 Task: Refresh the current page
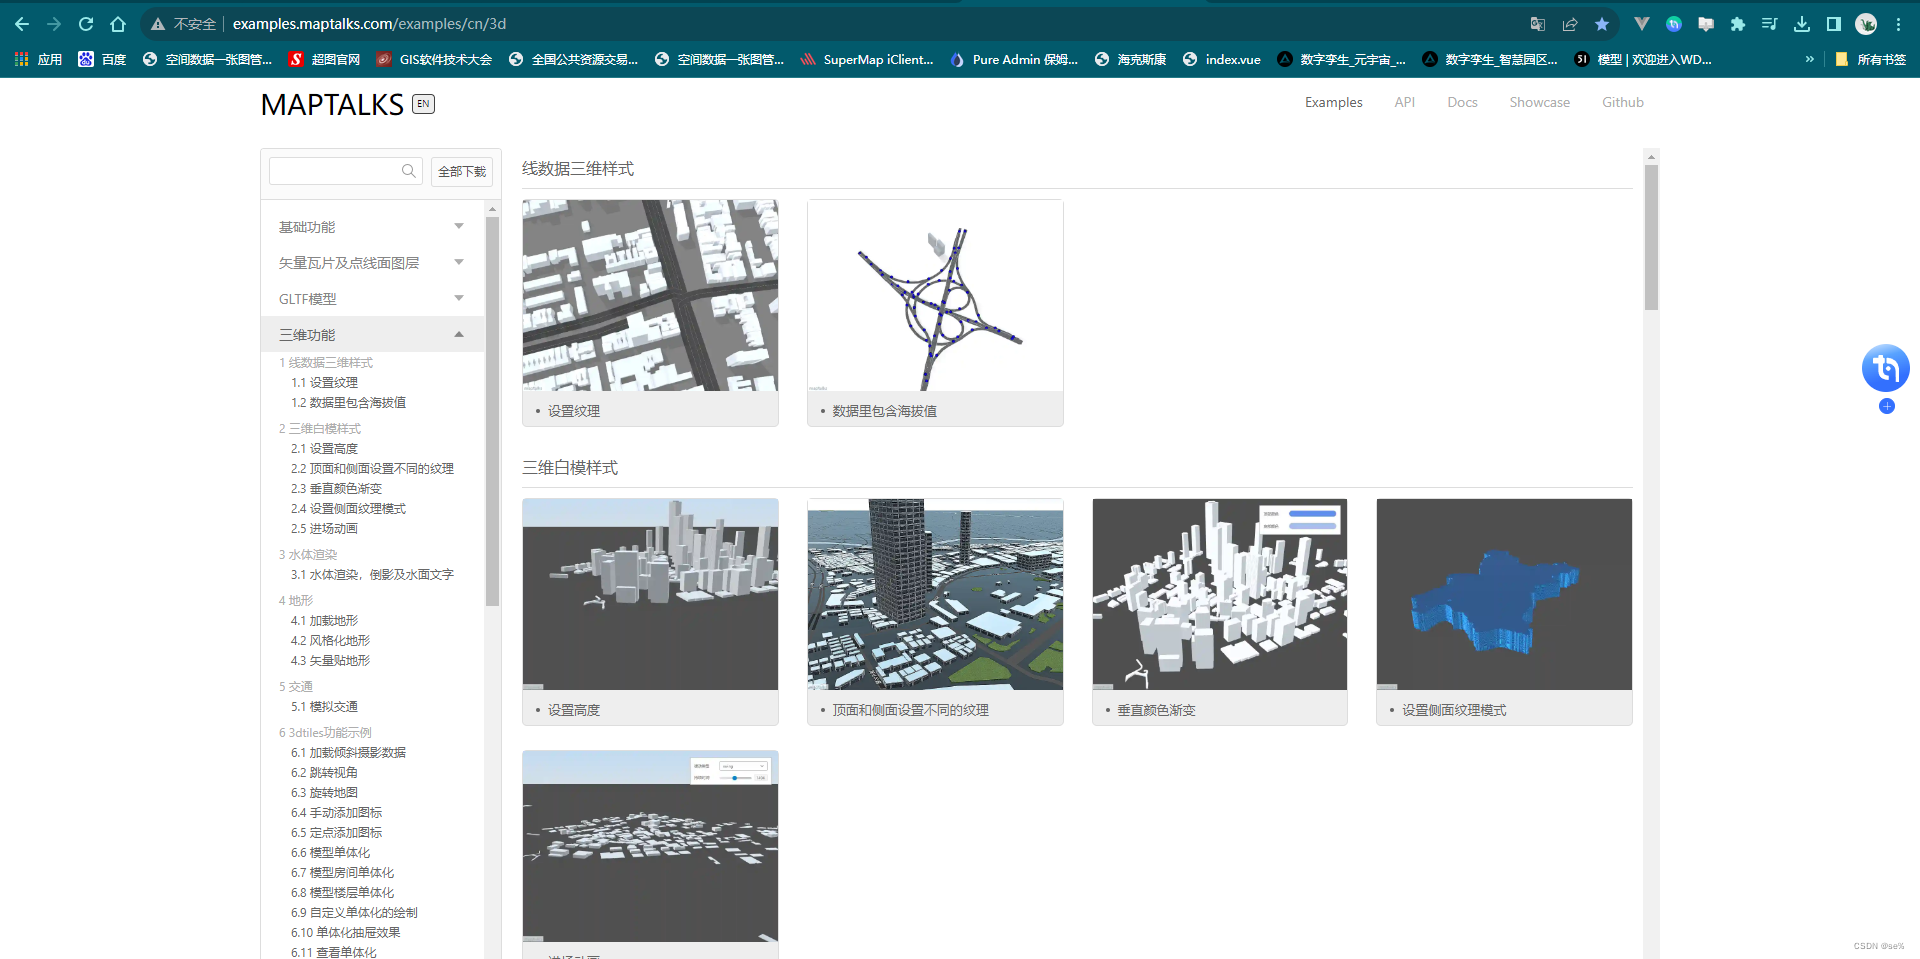click(x=86, y=23)
